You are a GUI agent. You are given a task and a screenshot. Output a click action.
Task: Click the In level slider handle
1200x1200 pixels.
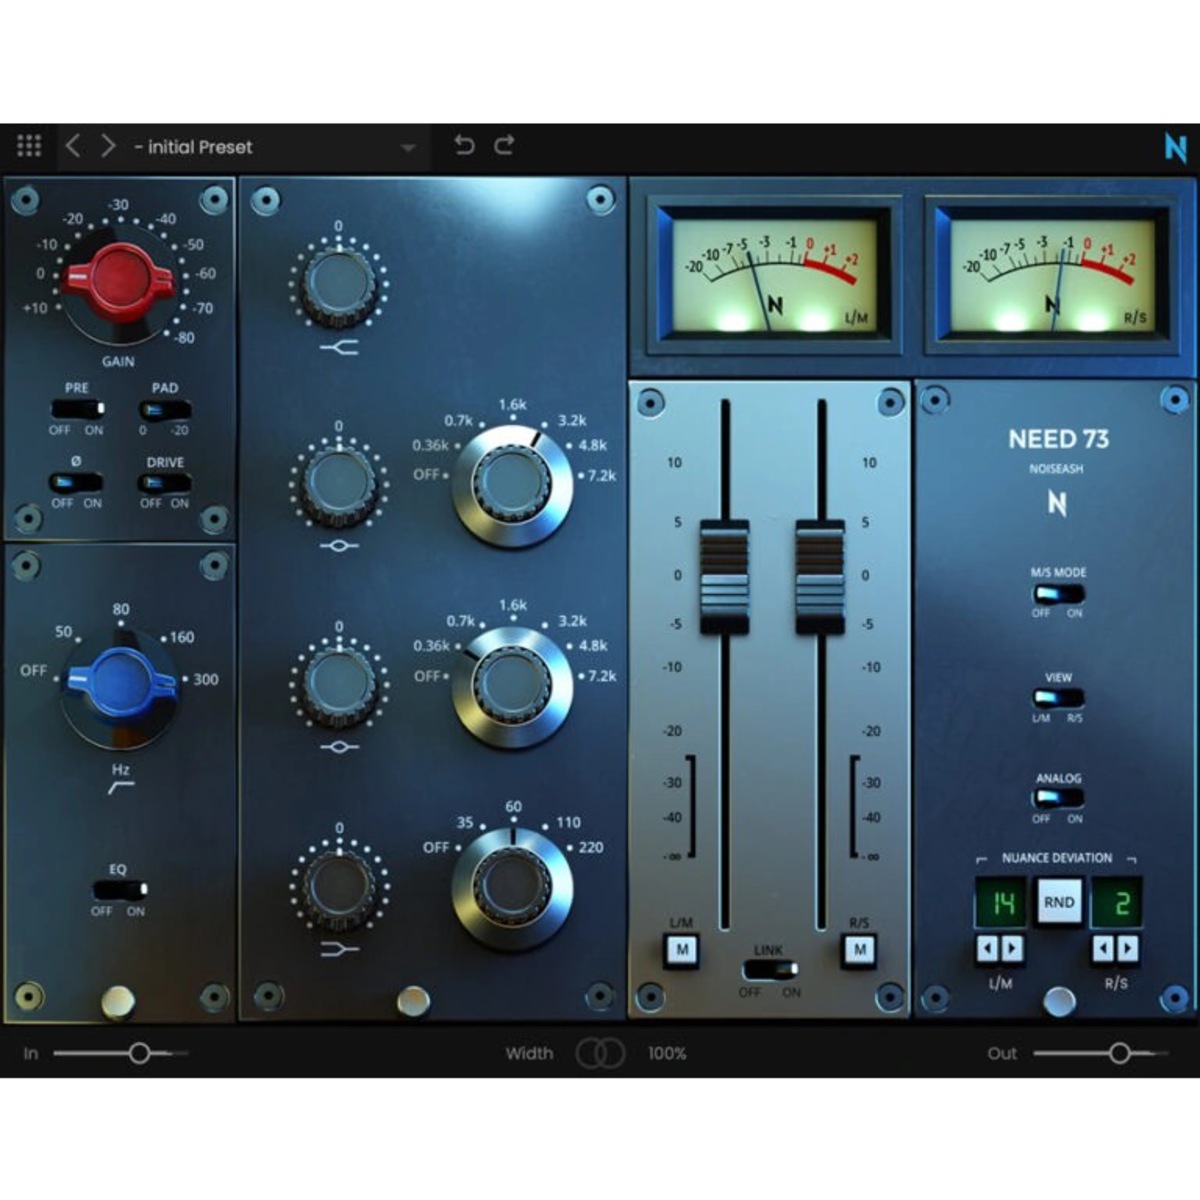pyautogui.click(x=139, y=1052)
